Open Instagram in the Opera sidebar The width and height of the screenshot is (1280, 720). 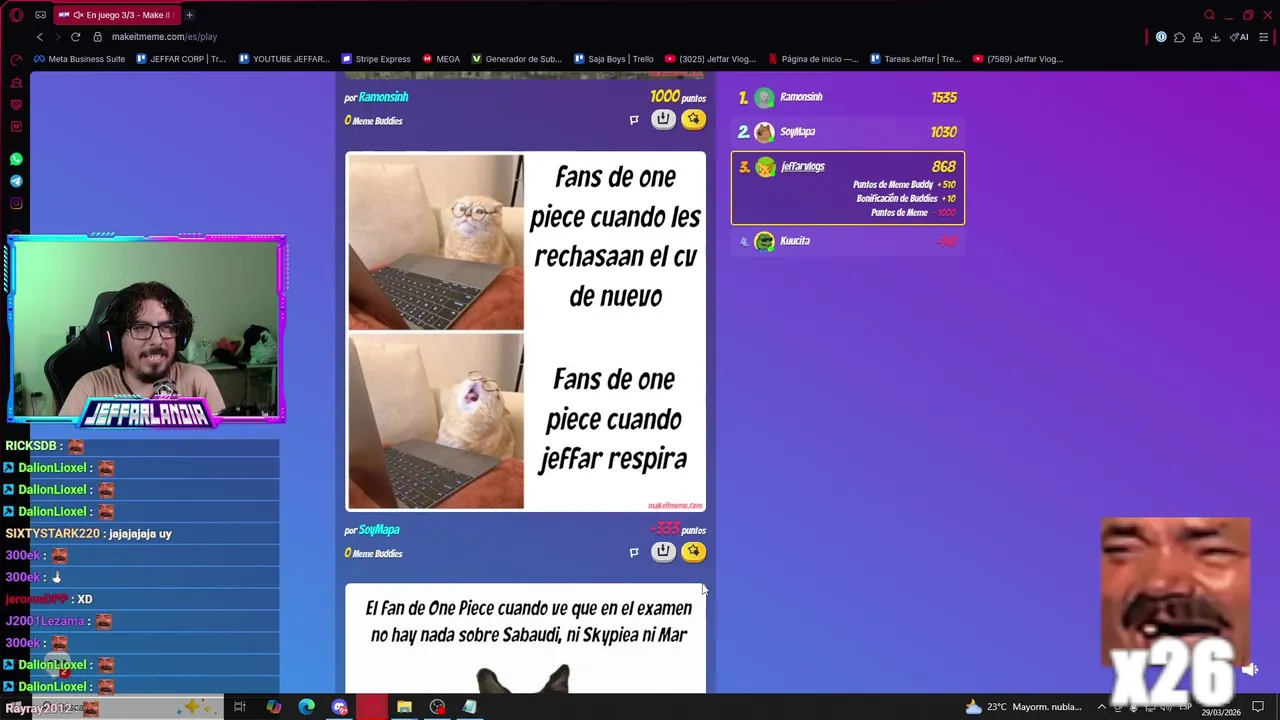click(x=16, y=203)
